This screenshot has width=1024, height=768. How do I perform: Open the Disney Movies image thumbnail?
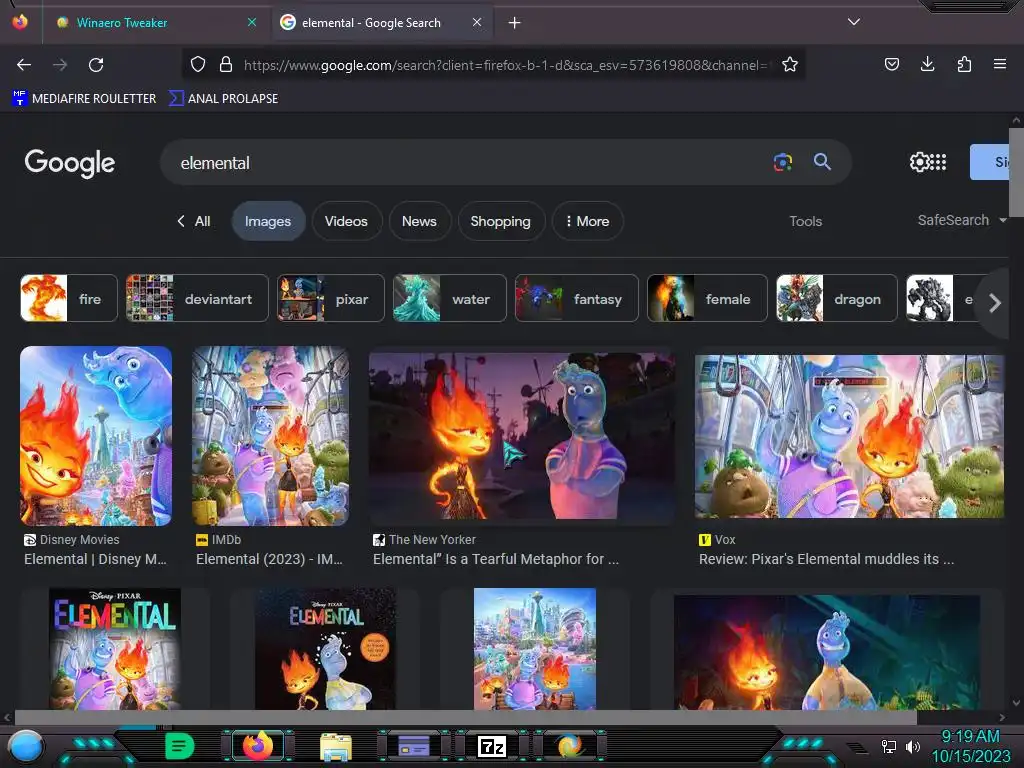(96, 436)
